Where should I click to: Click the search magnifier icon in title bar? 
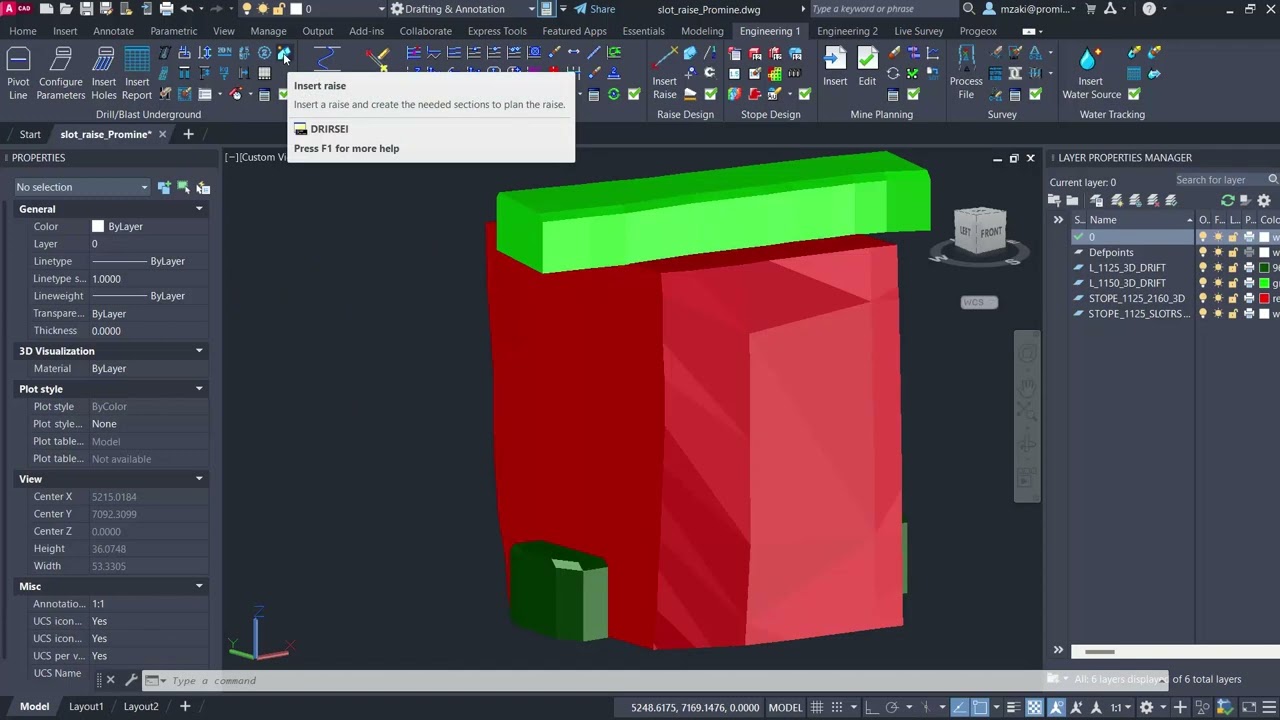[968, 9]
